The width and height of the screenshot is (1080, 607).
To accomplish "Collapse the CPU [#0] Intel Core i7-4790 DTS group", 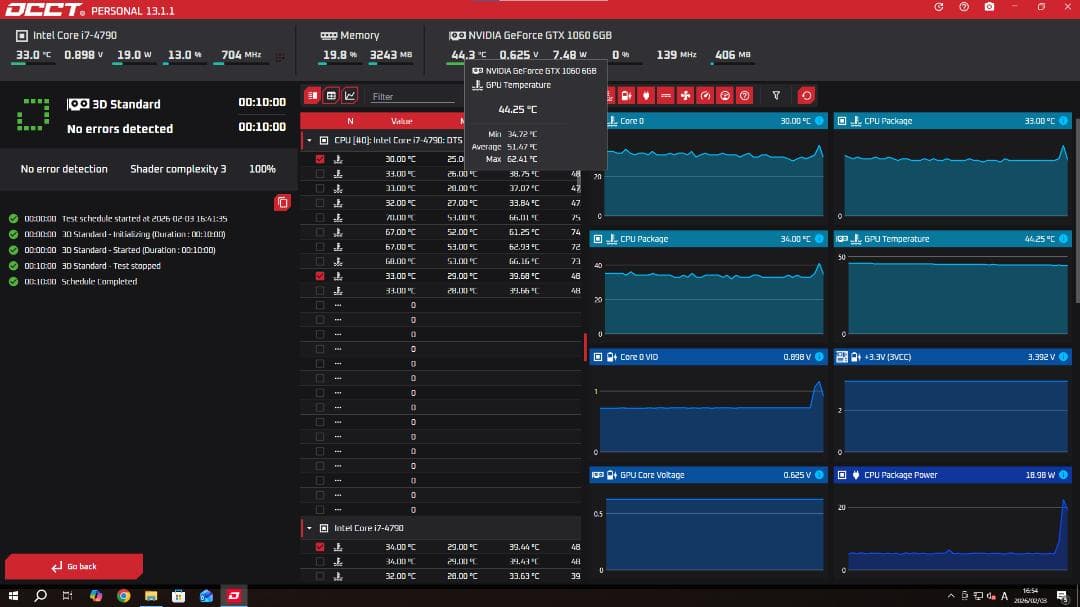I will click(309, 141).
